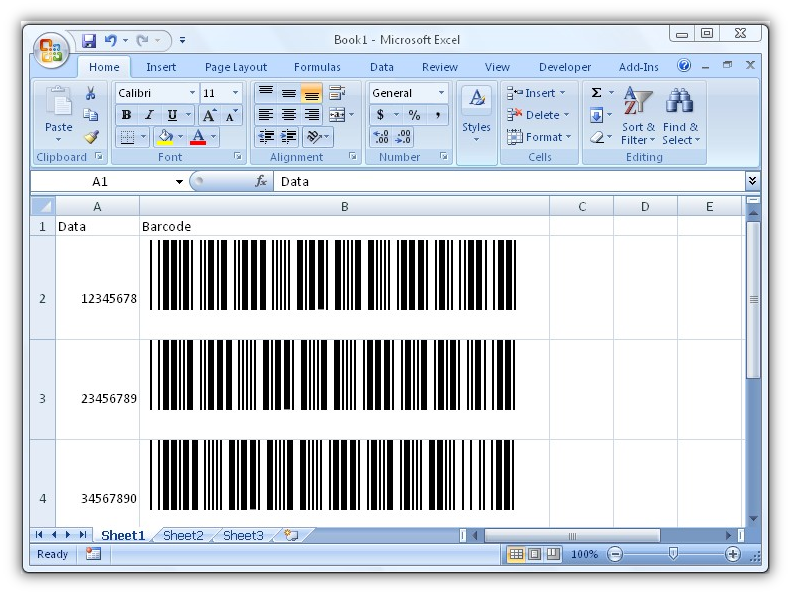Toggle Bottom Align alignment
Image resolution: width=791 pixels, height=595 pixels.
point(311,93)
